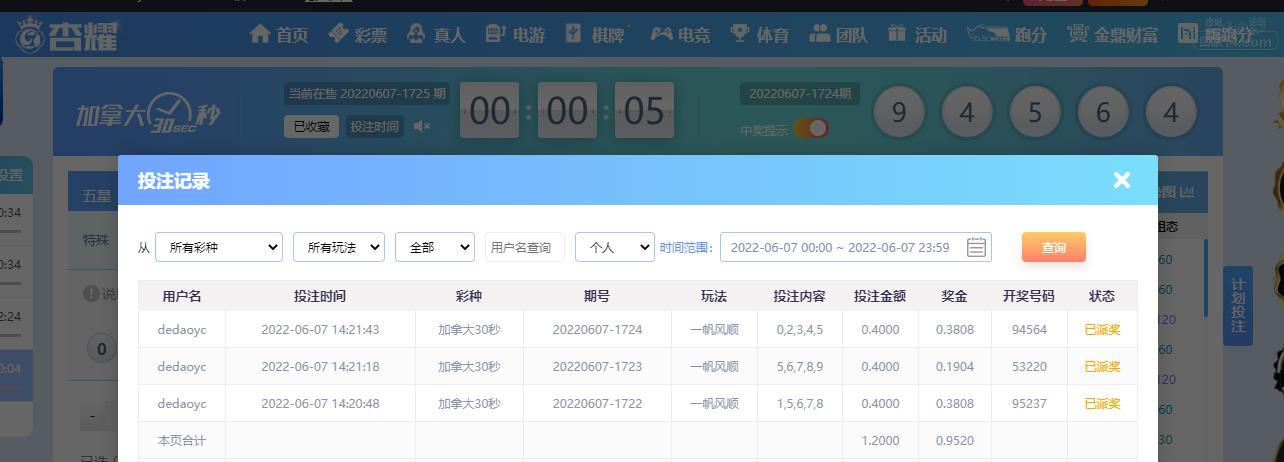1284x462 pixels.
Task: Click bet content 1,5,6,7,8
Action: tap(800, 403)
